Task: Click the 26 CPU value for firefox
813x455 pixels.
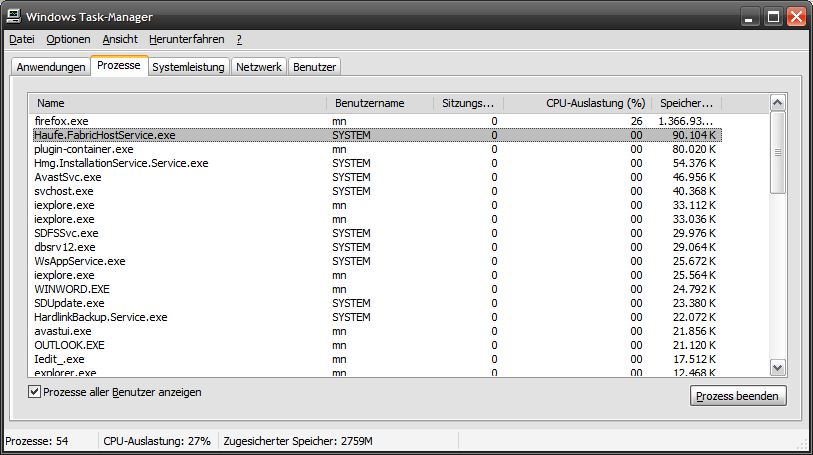Action: [x=637, y=121]
